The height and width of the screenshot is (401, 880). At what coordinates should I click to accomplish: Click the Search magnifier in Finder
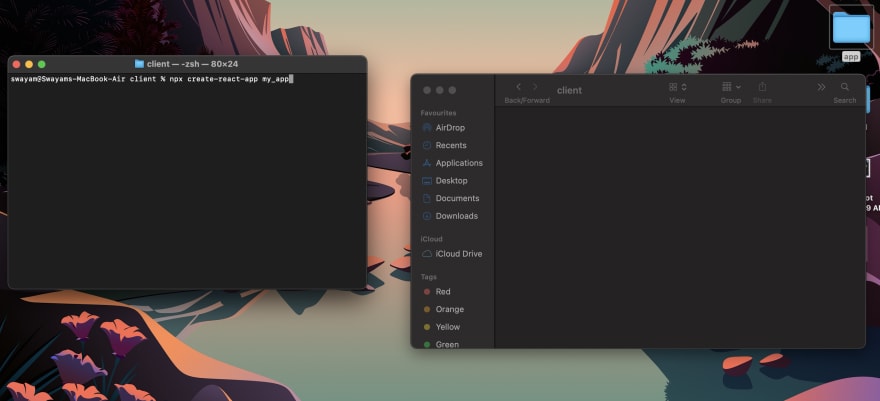coord(845,87)
